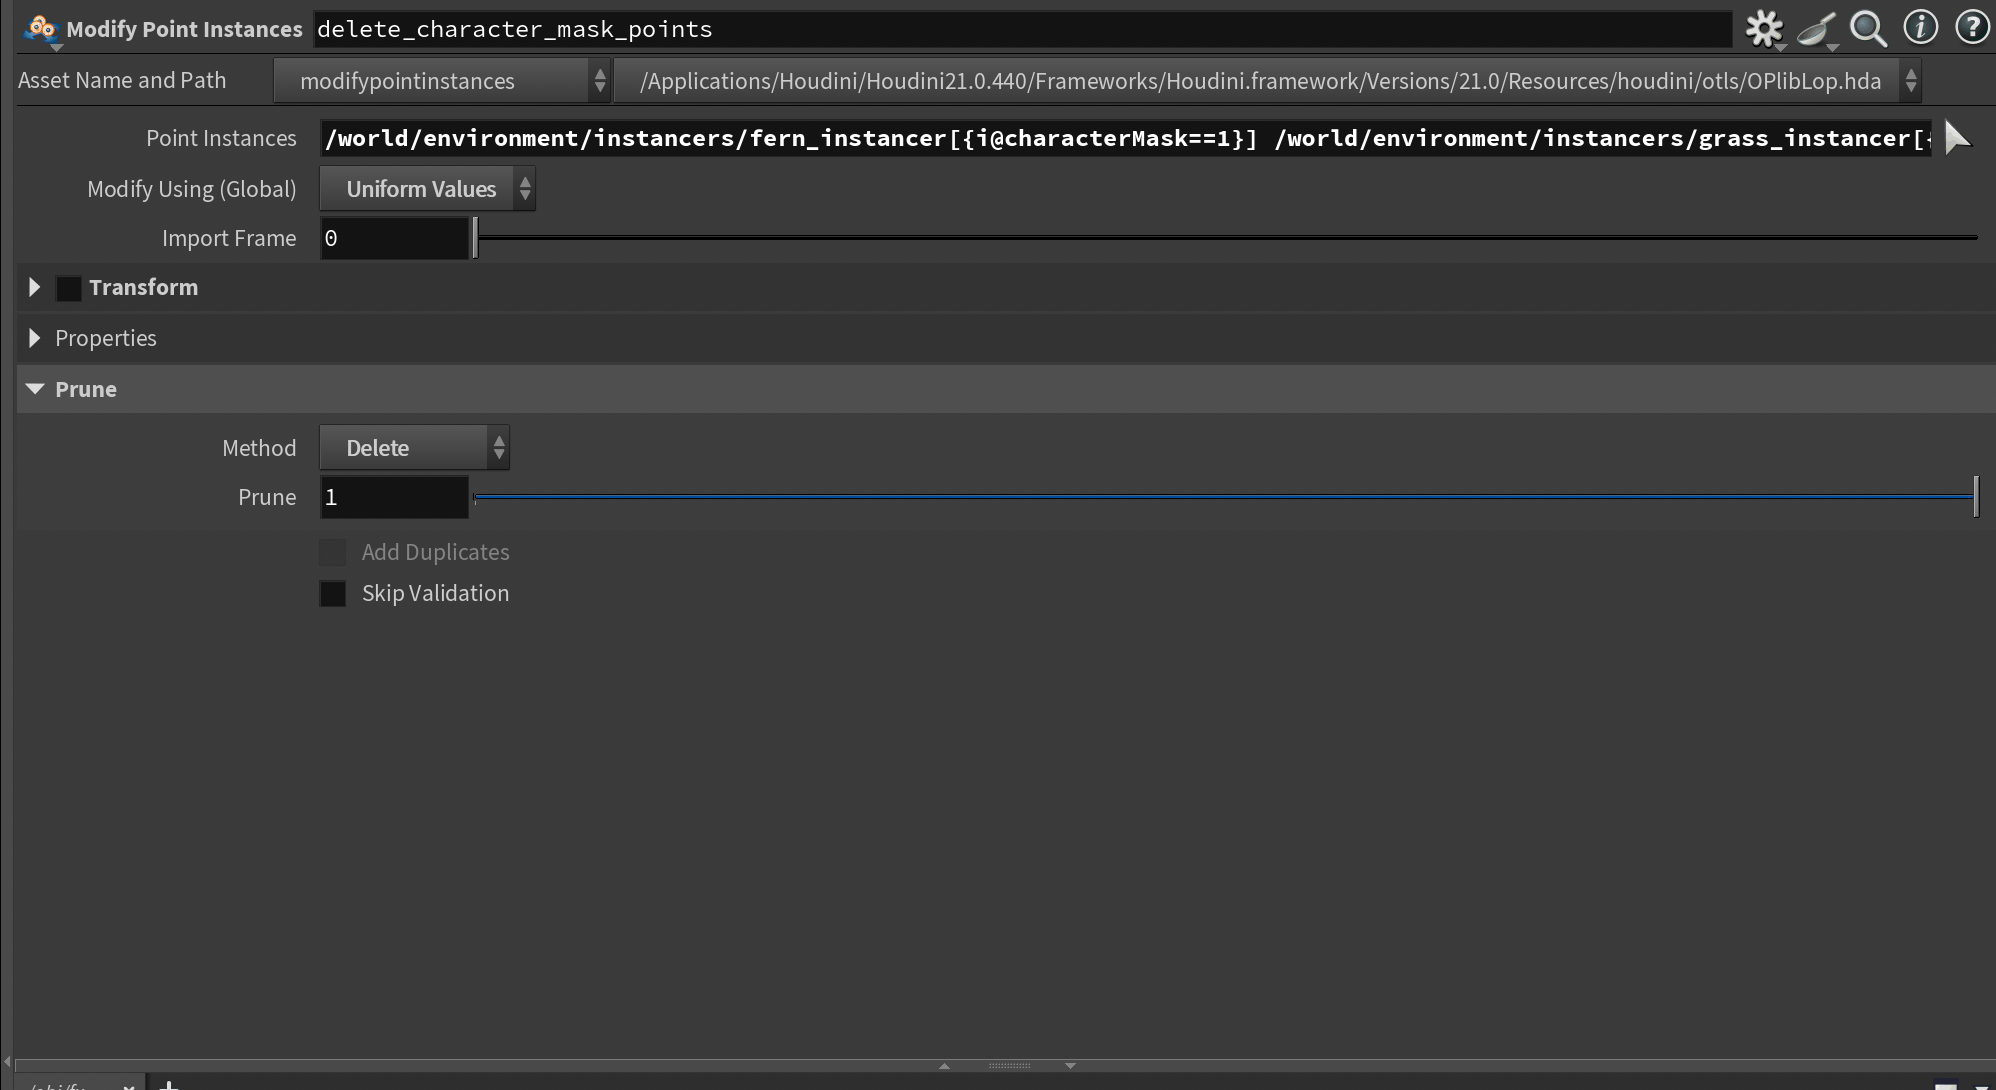Image resolution: width=1996 pixels, height=1090 pixels.
Task: Click the Modify Point Instances node icon
Action: tap(41, 28)
